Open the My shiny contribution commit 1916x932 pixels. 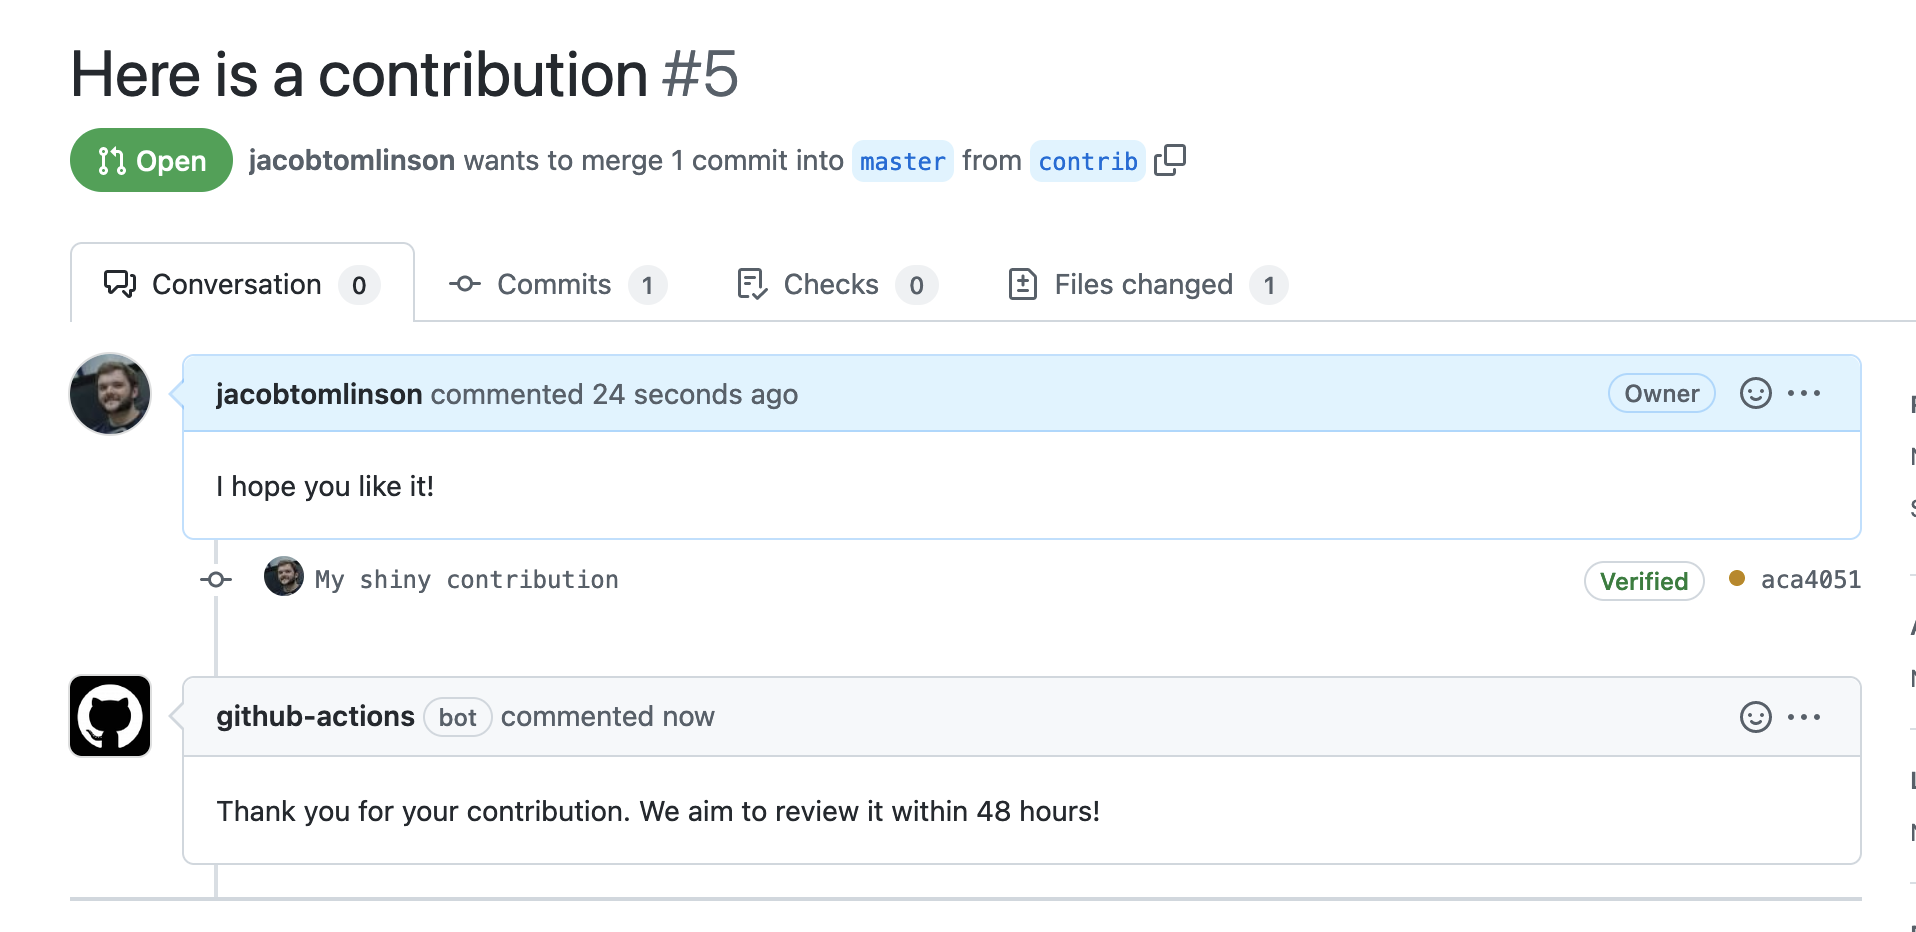(x=465, y=579)
